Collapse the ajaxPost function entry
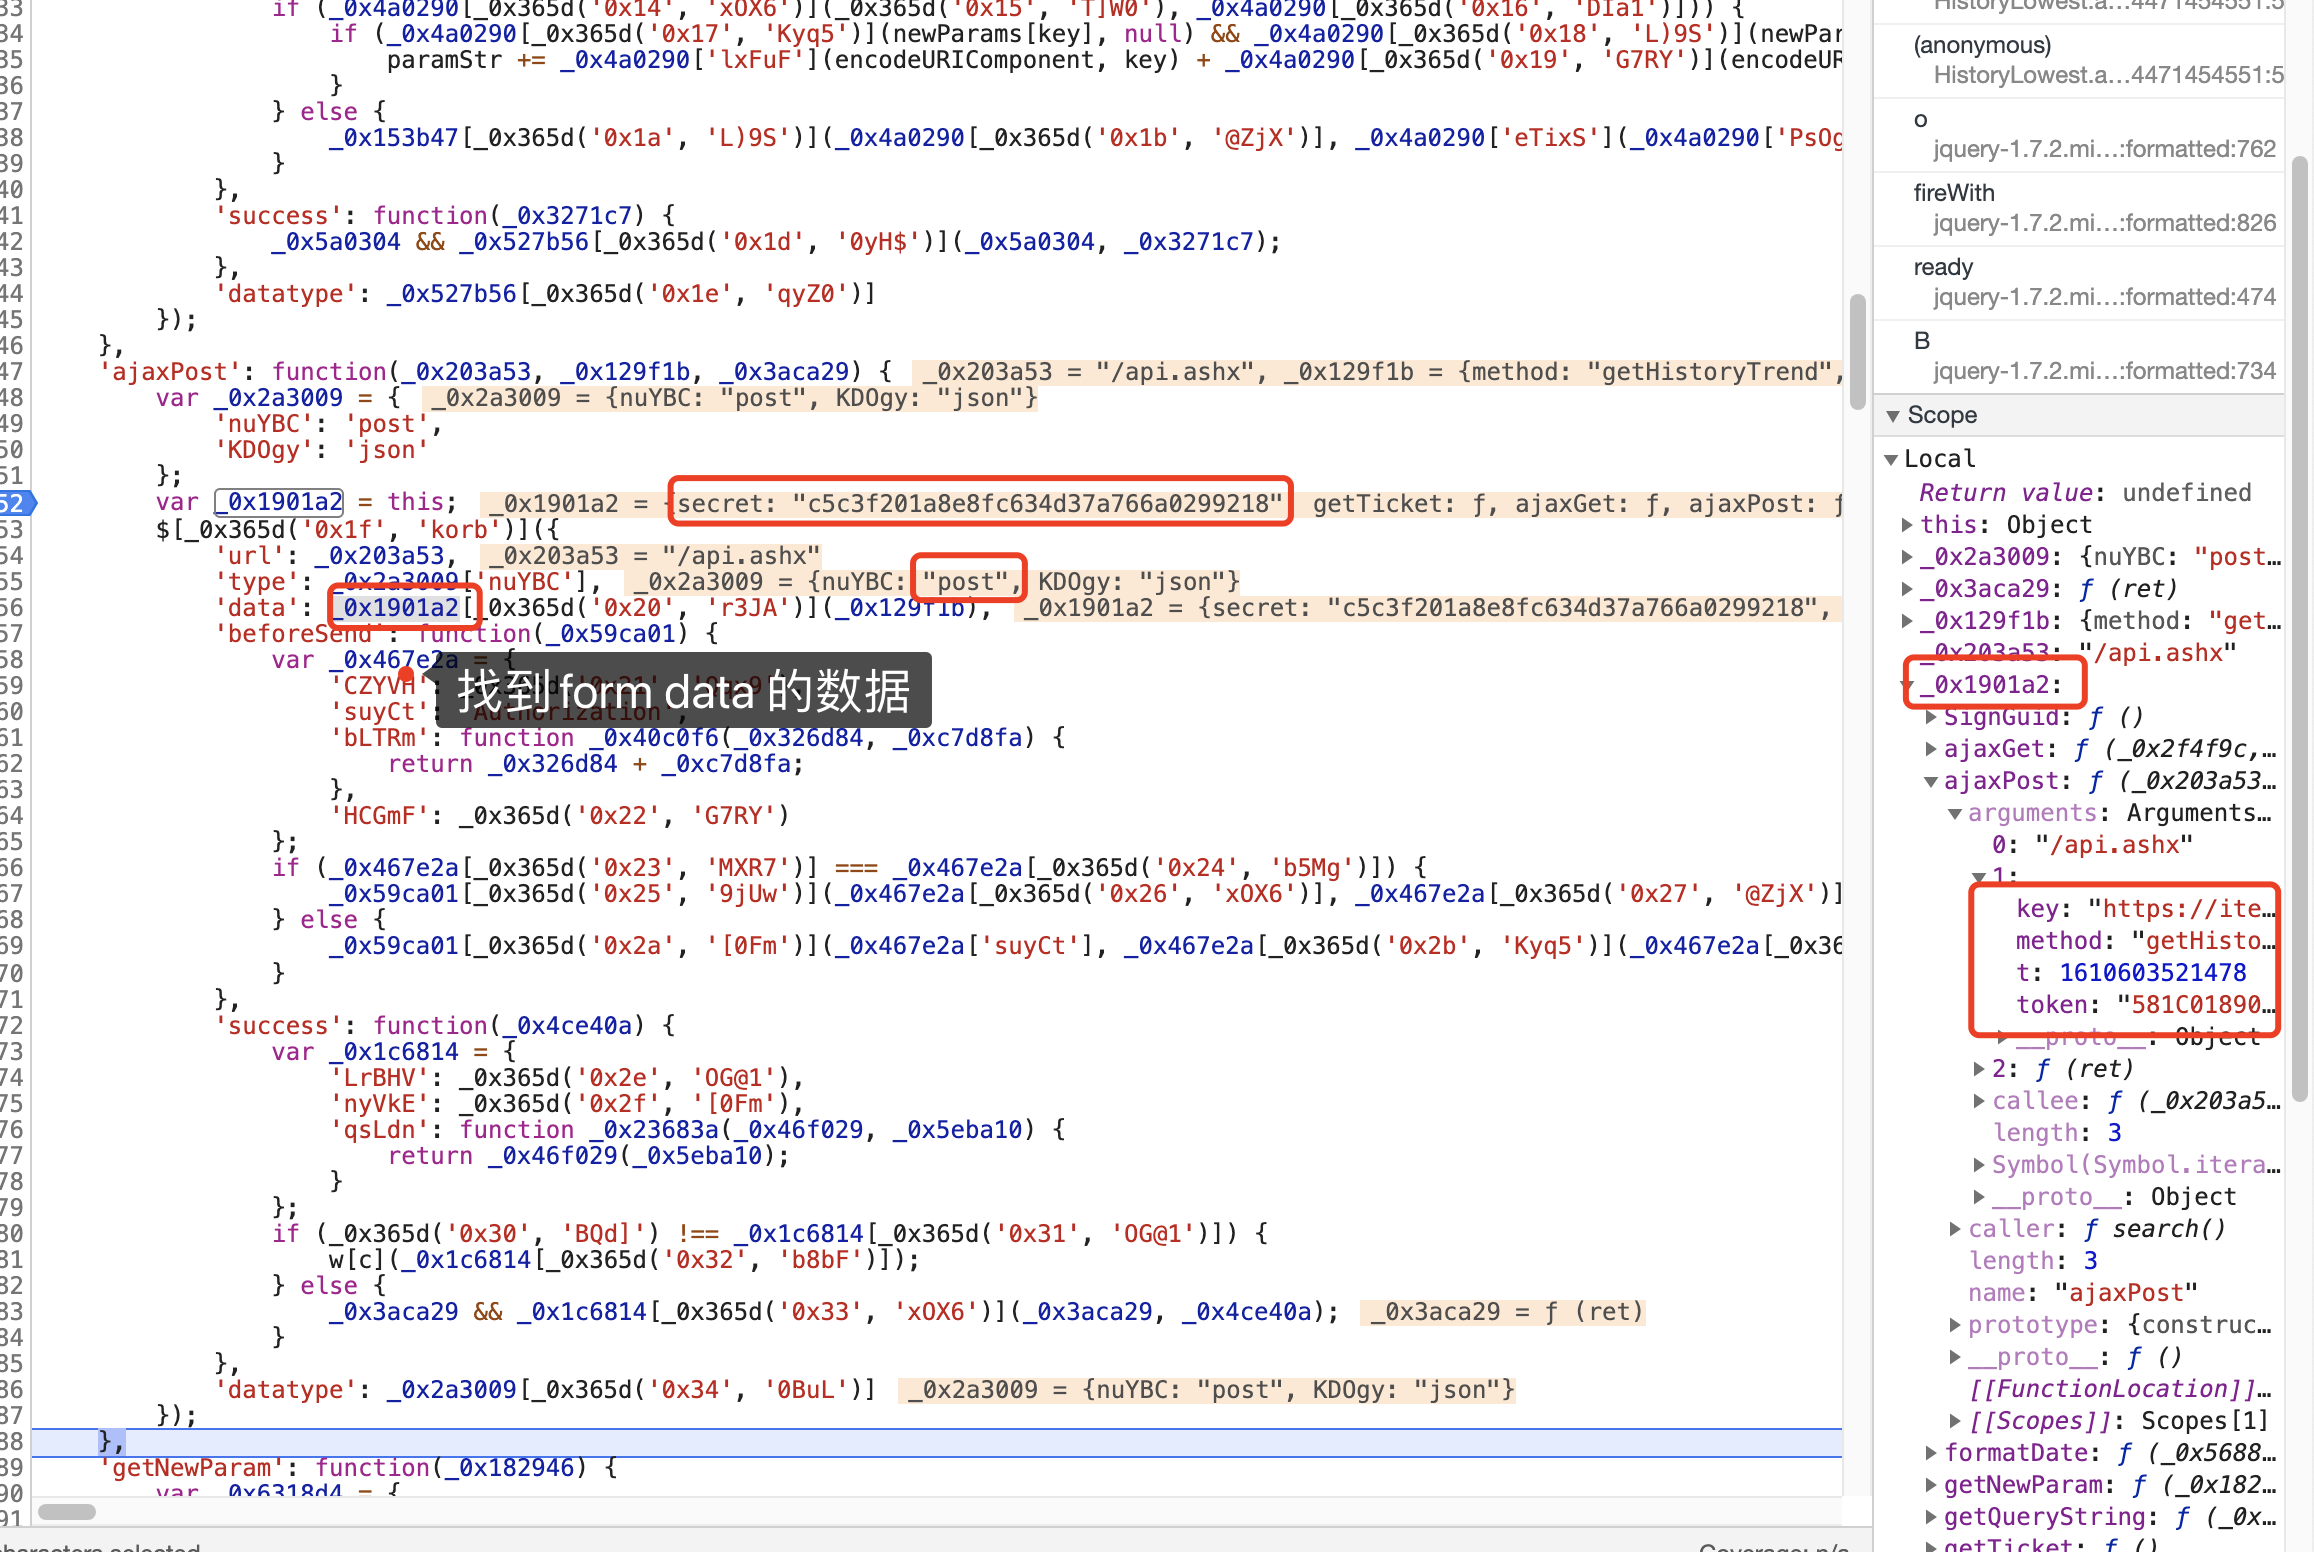 click(x=1931, y=782)
